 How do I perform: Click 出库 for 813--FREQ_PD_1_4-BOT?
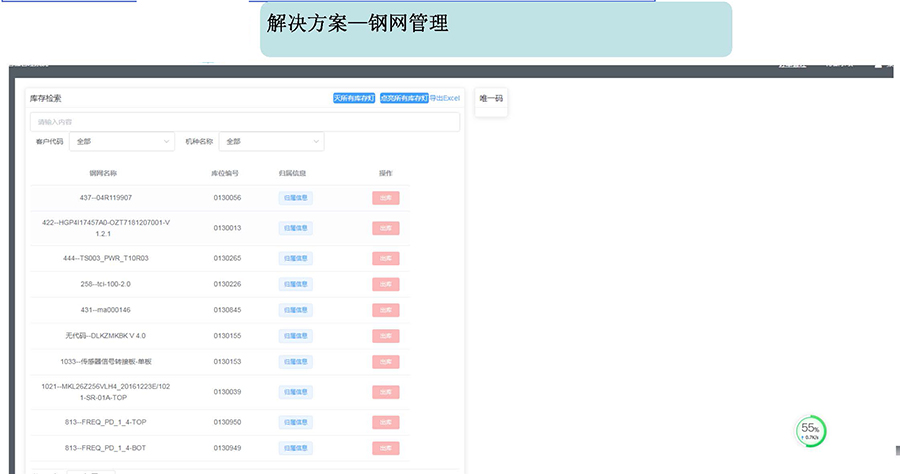(x=385, y=448)
